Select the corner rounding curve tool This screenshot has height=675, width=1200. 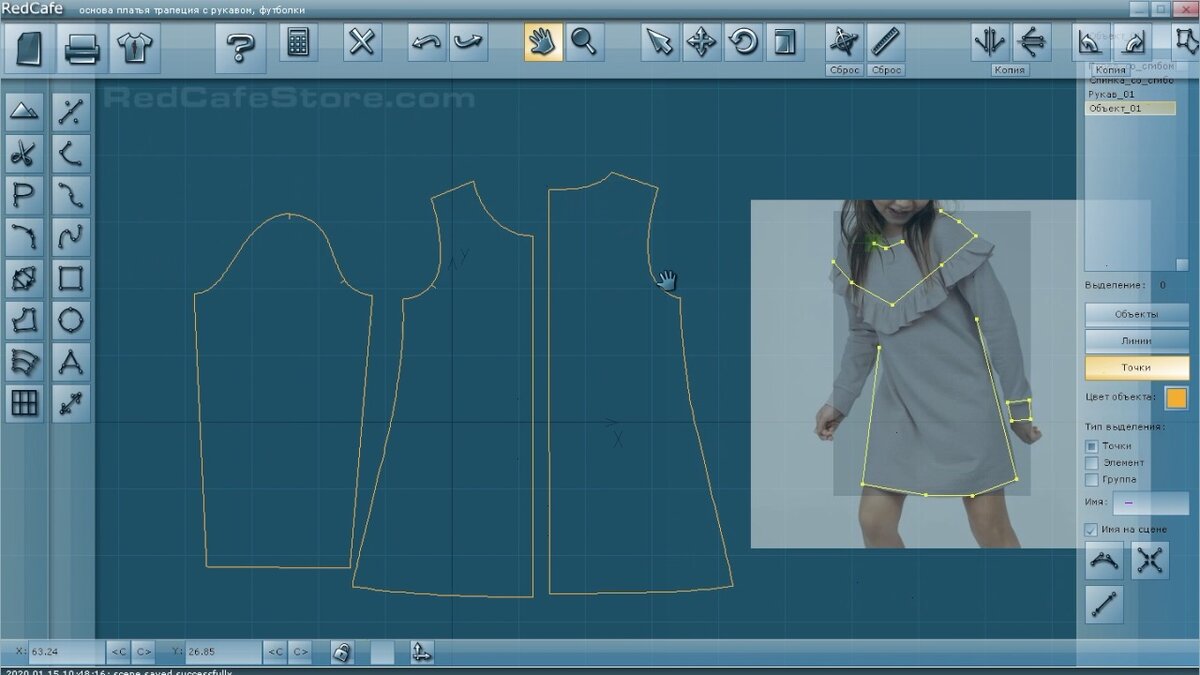[x=25, y=237]
